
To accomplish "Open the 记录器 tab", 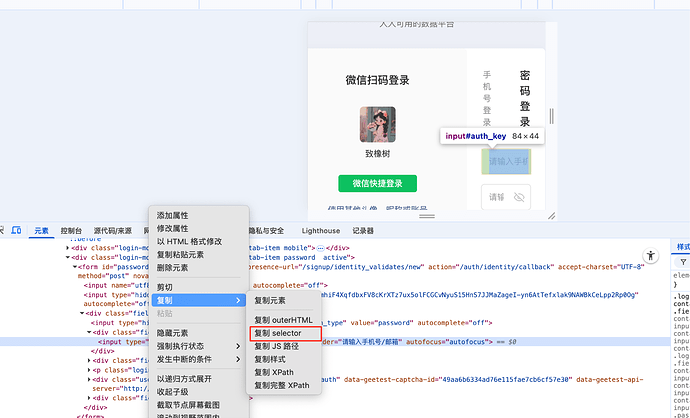I will click(363, 231).
